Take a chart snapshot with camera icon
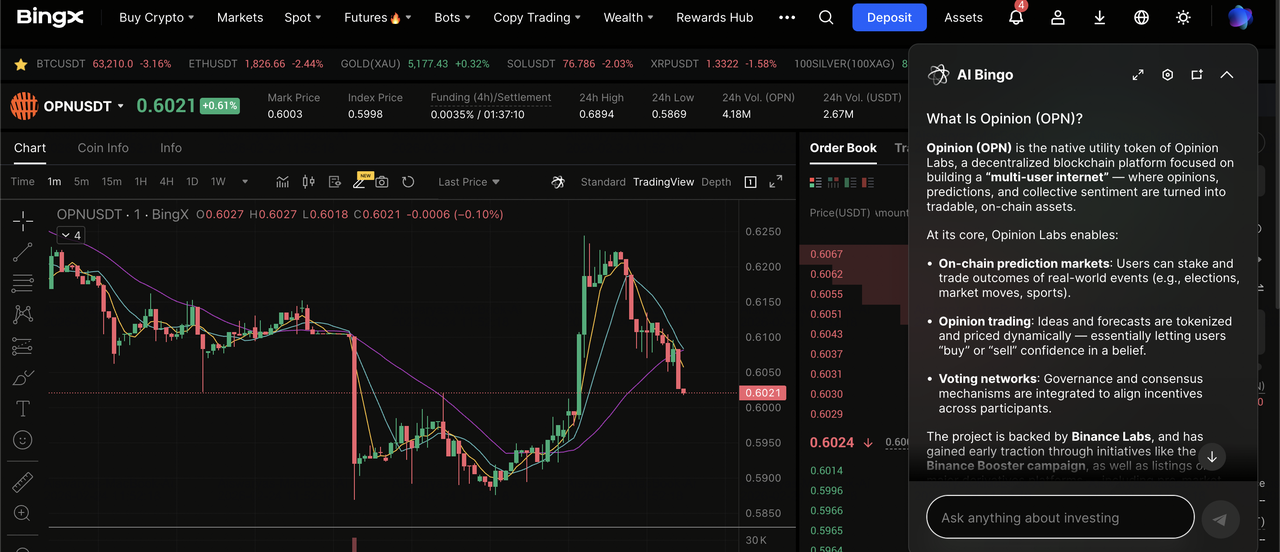Image resolution: width=1280 pixels, height=552 pixels. [382, 182]
